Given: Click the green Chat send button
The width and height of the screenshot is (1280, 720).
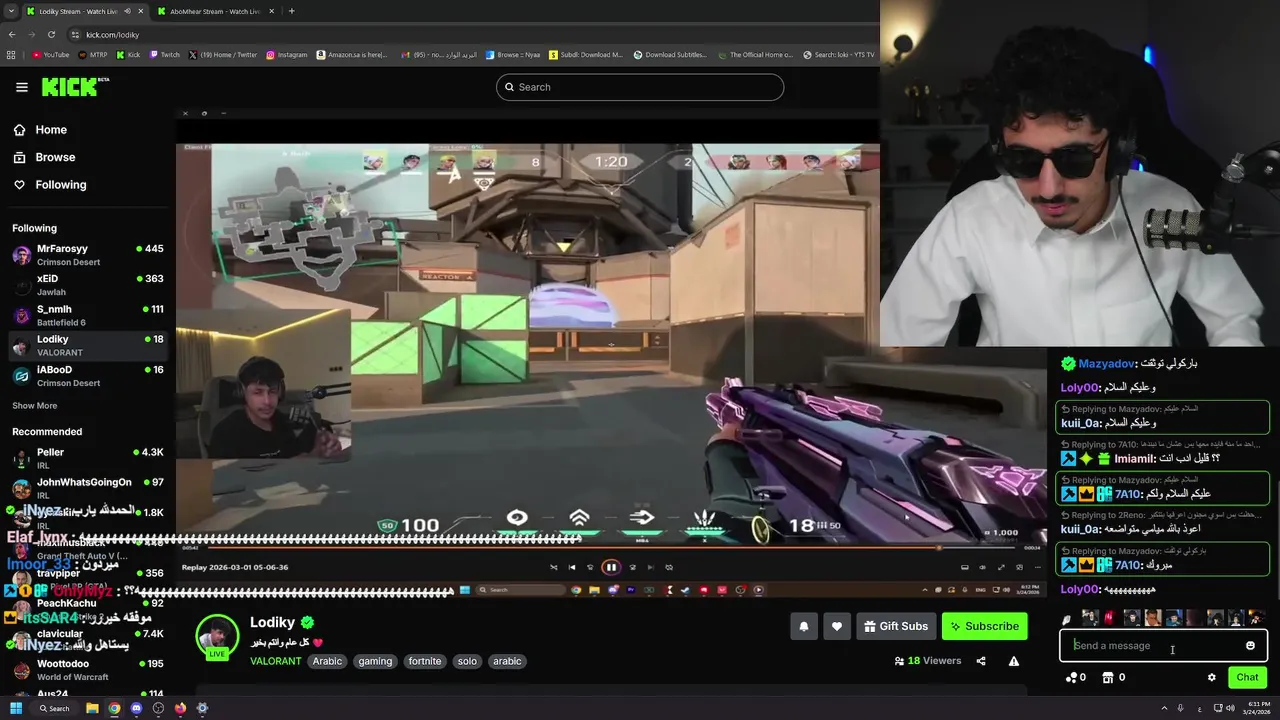Looking at the screenshot, I should click(x=1247, y=677).
